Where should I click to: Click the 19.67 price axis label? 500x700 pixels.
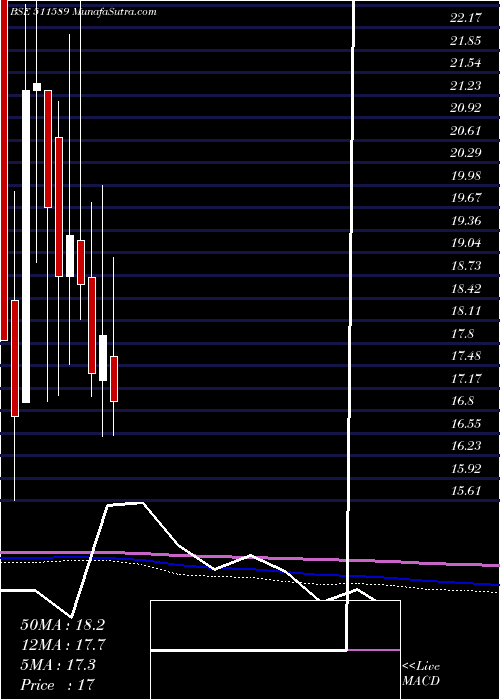pyautogui.click(x=466, y=198)
